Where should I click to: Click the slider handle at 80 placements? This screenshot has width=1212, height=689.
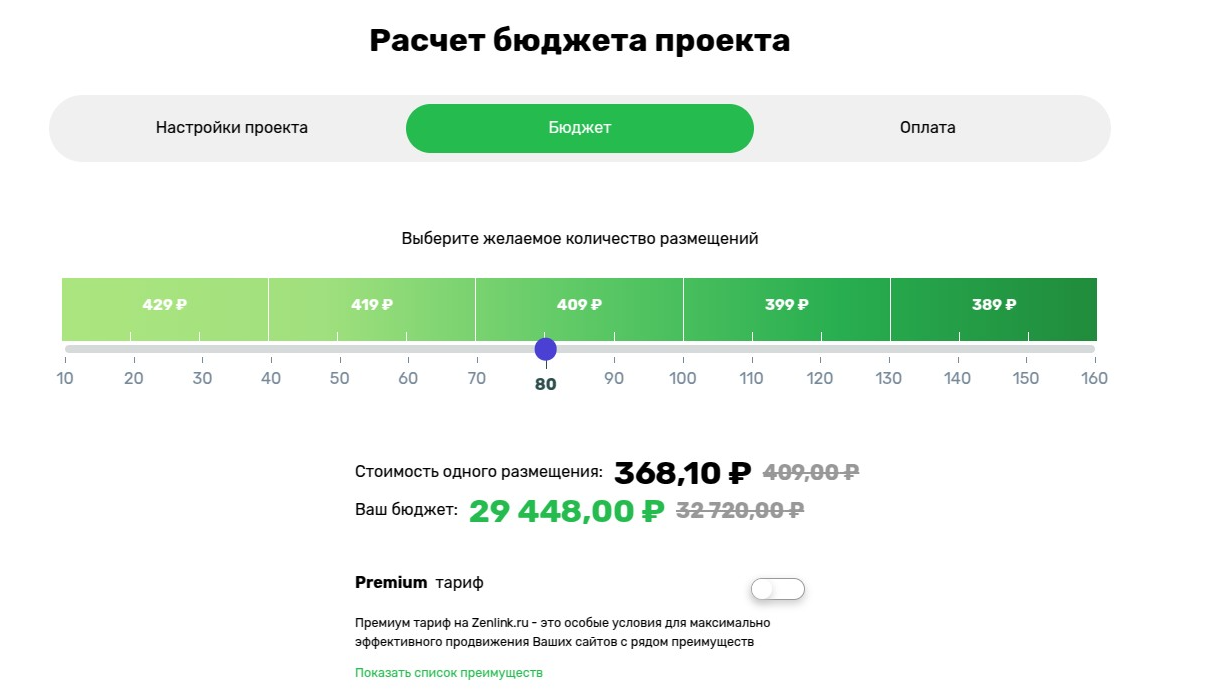click(545, 349)
